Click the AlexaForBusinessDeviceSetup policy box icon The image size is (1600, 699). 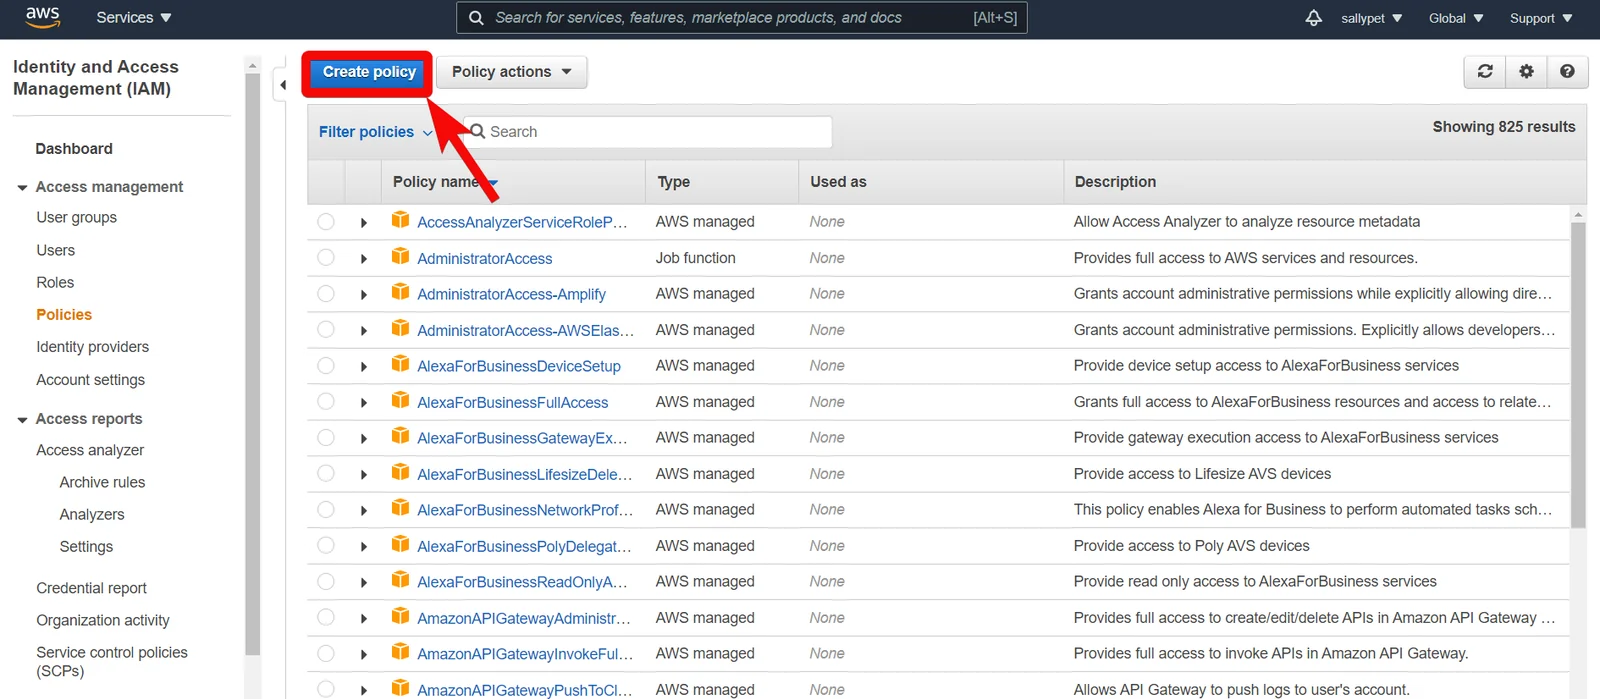(400, 364)
